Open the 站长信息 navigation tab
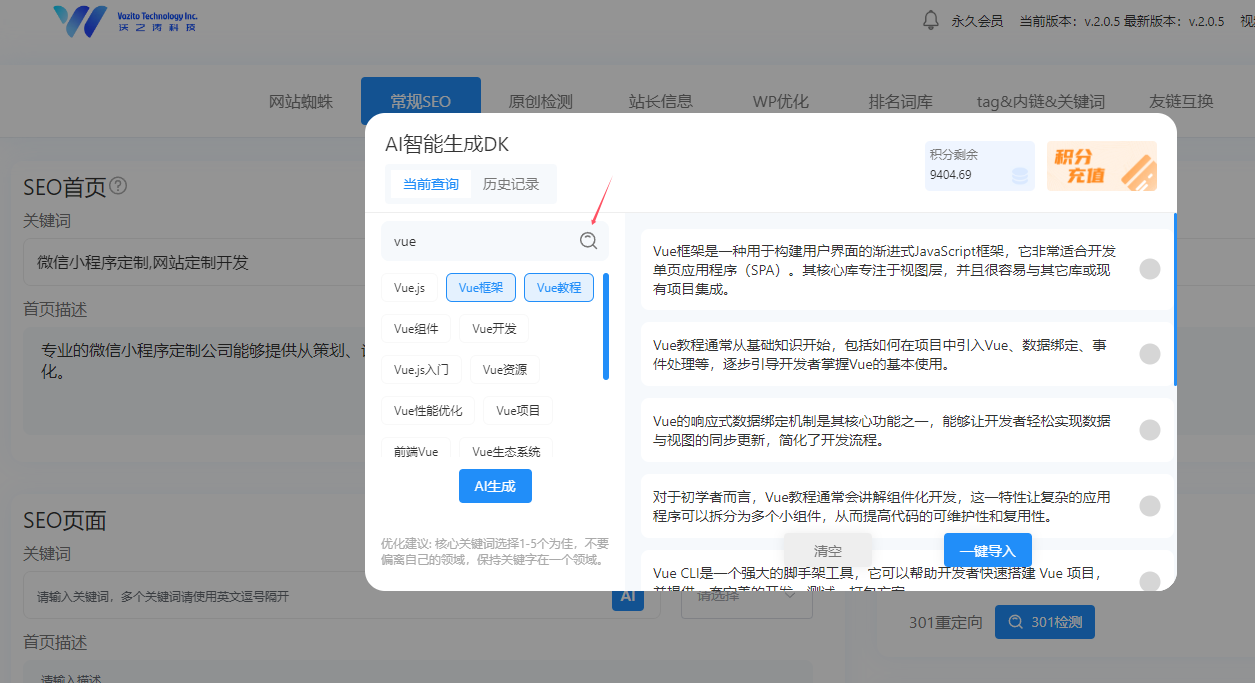The height and width of the screenshot is (683, 1255). click(x=661, y=101)
